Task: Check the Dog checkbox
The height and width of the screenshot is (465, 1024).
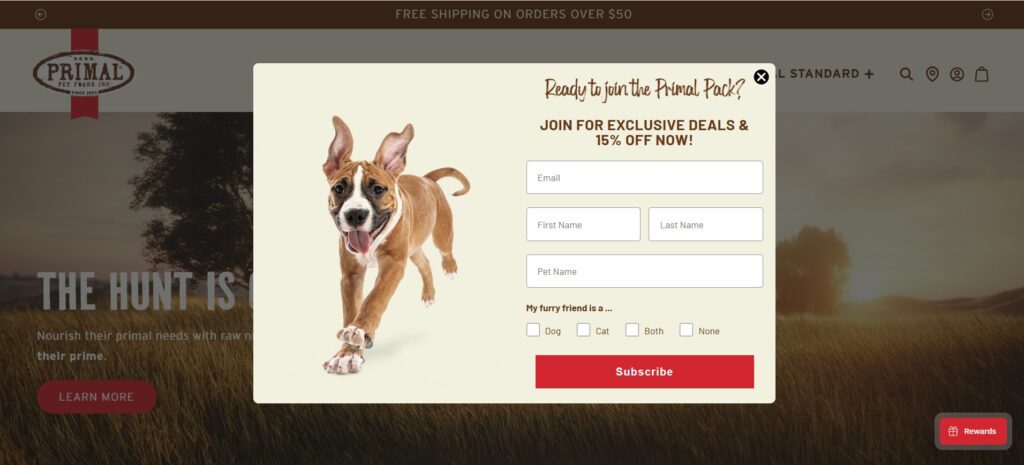Action: point(533,330)
